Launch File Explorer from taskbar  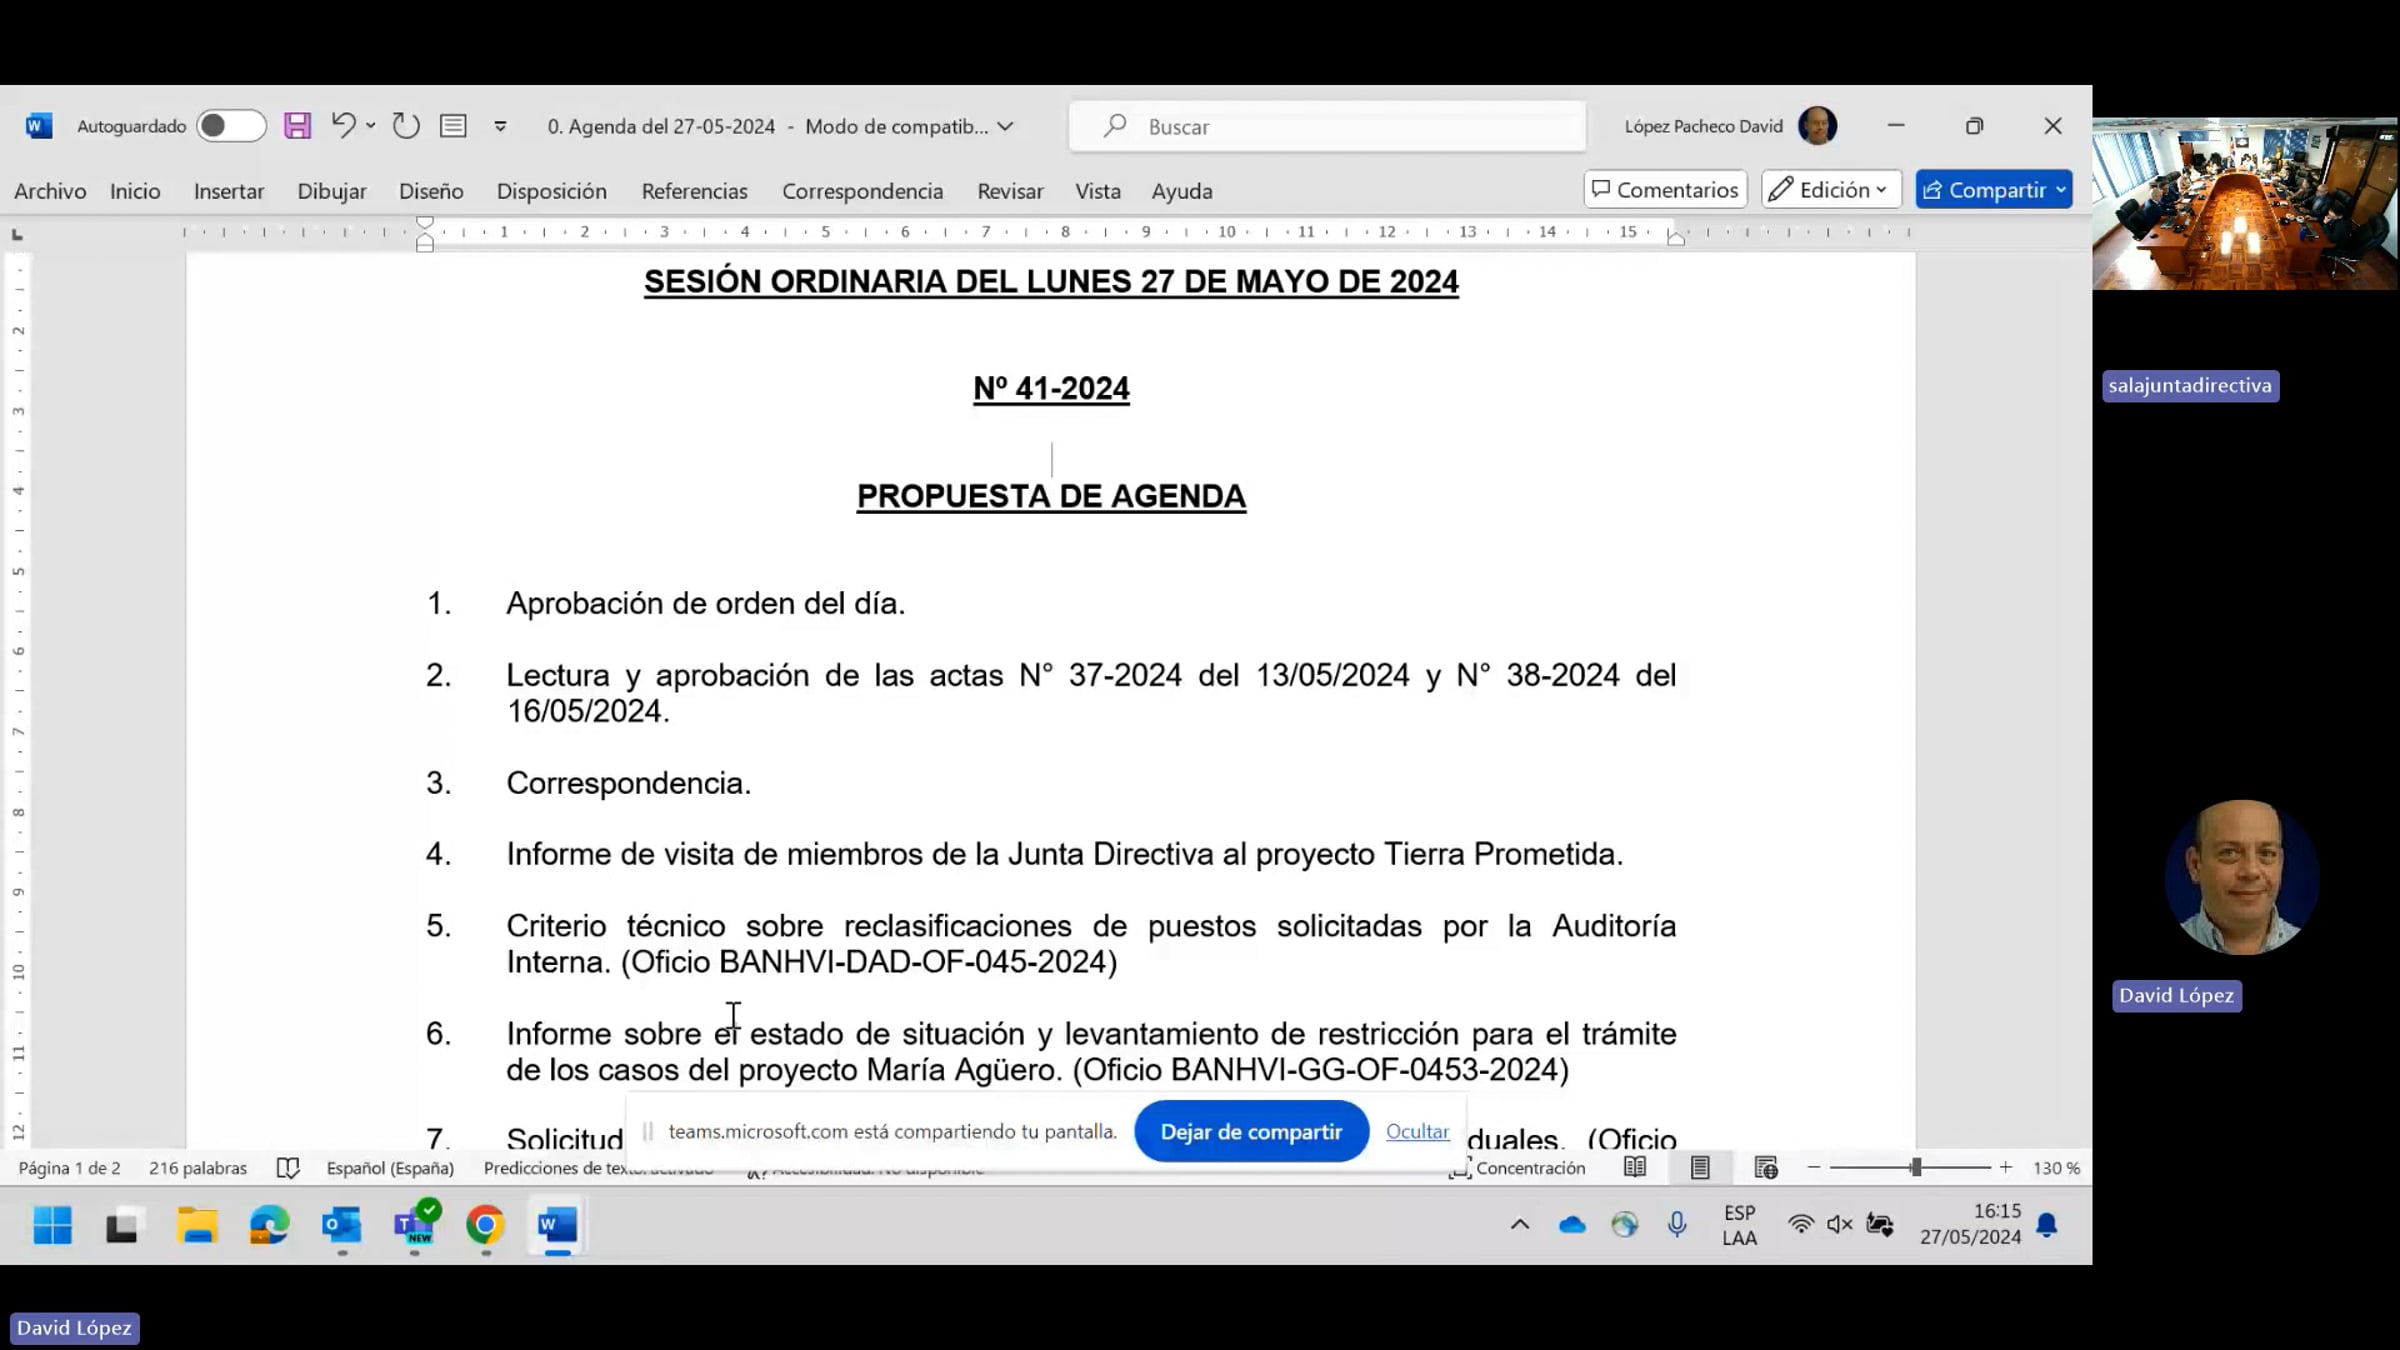(x=197, y=1225)
